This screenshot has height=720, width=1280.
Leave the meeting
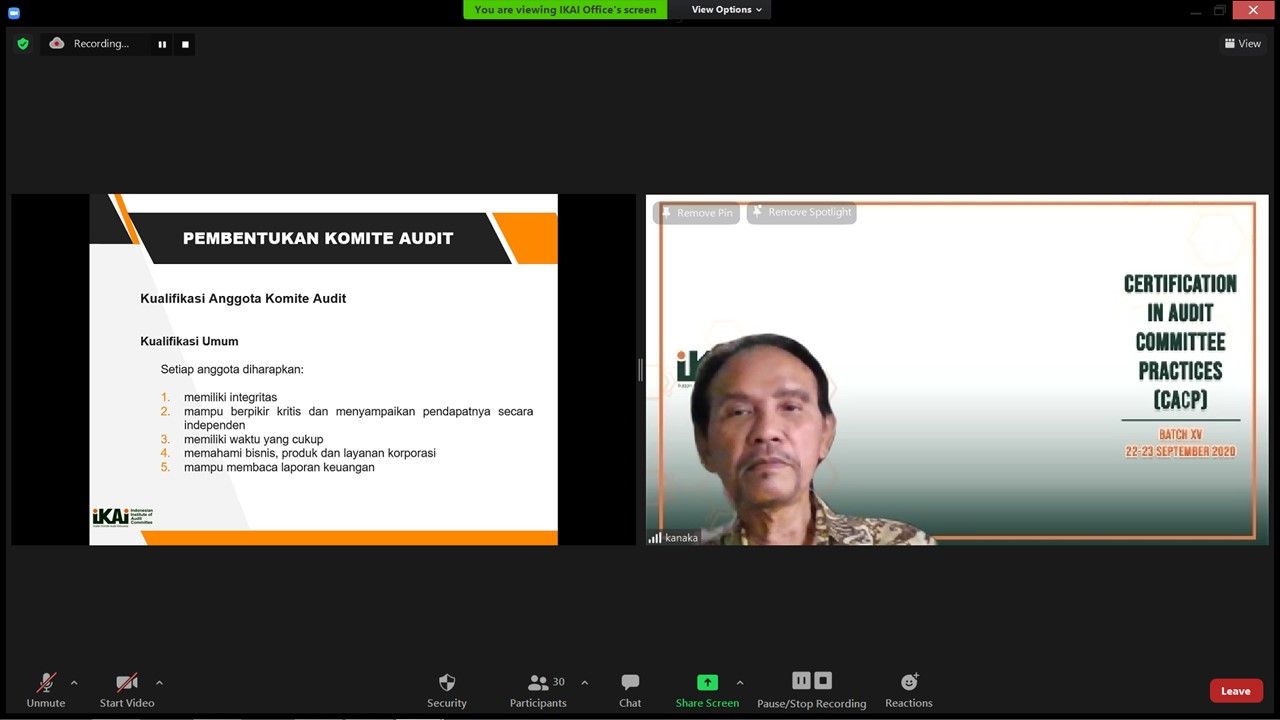[x=1236, y=691]
